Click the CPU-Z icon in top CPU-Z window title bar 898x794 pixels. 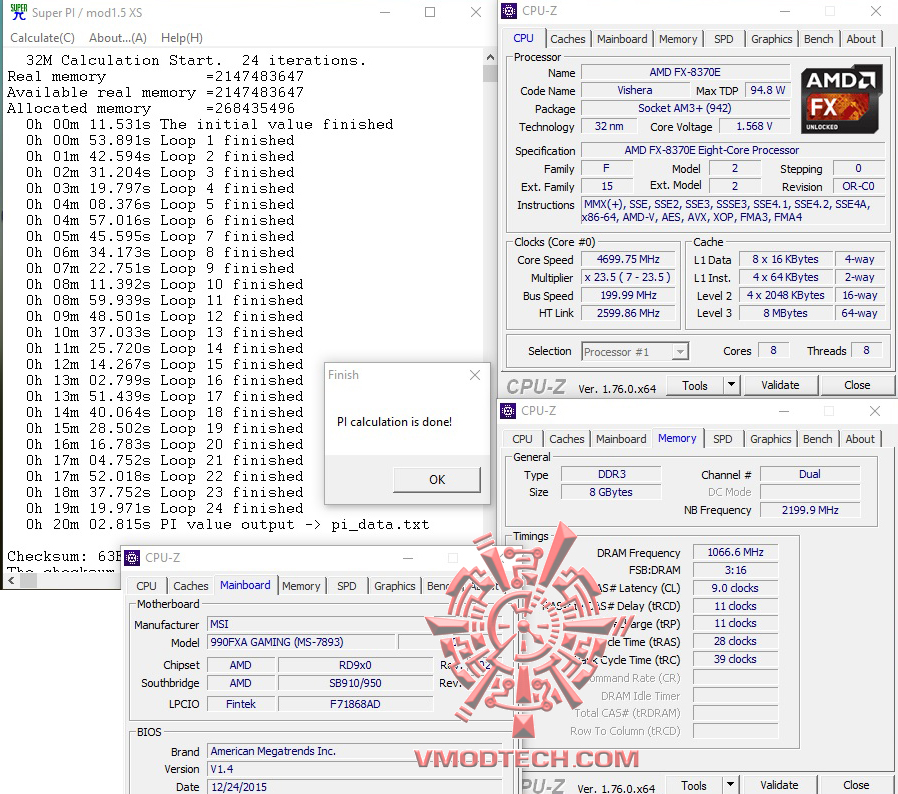click(x=509, y=11)
